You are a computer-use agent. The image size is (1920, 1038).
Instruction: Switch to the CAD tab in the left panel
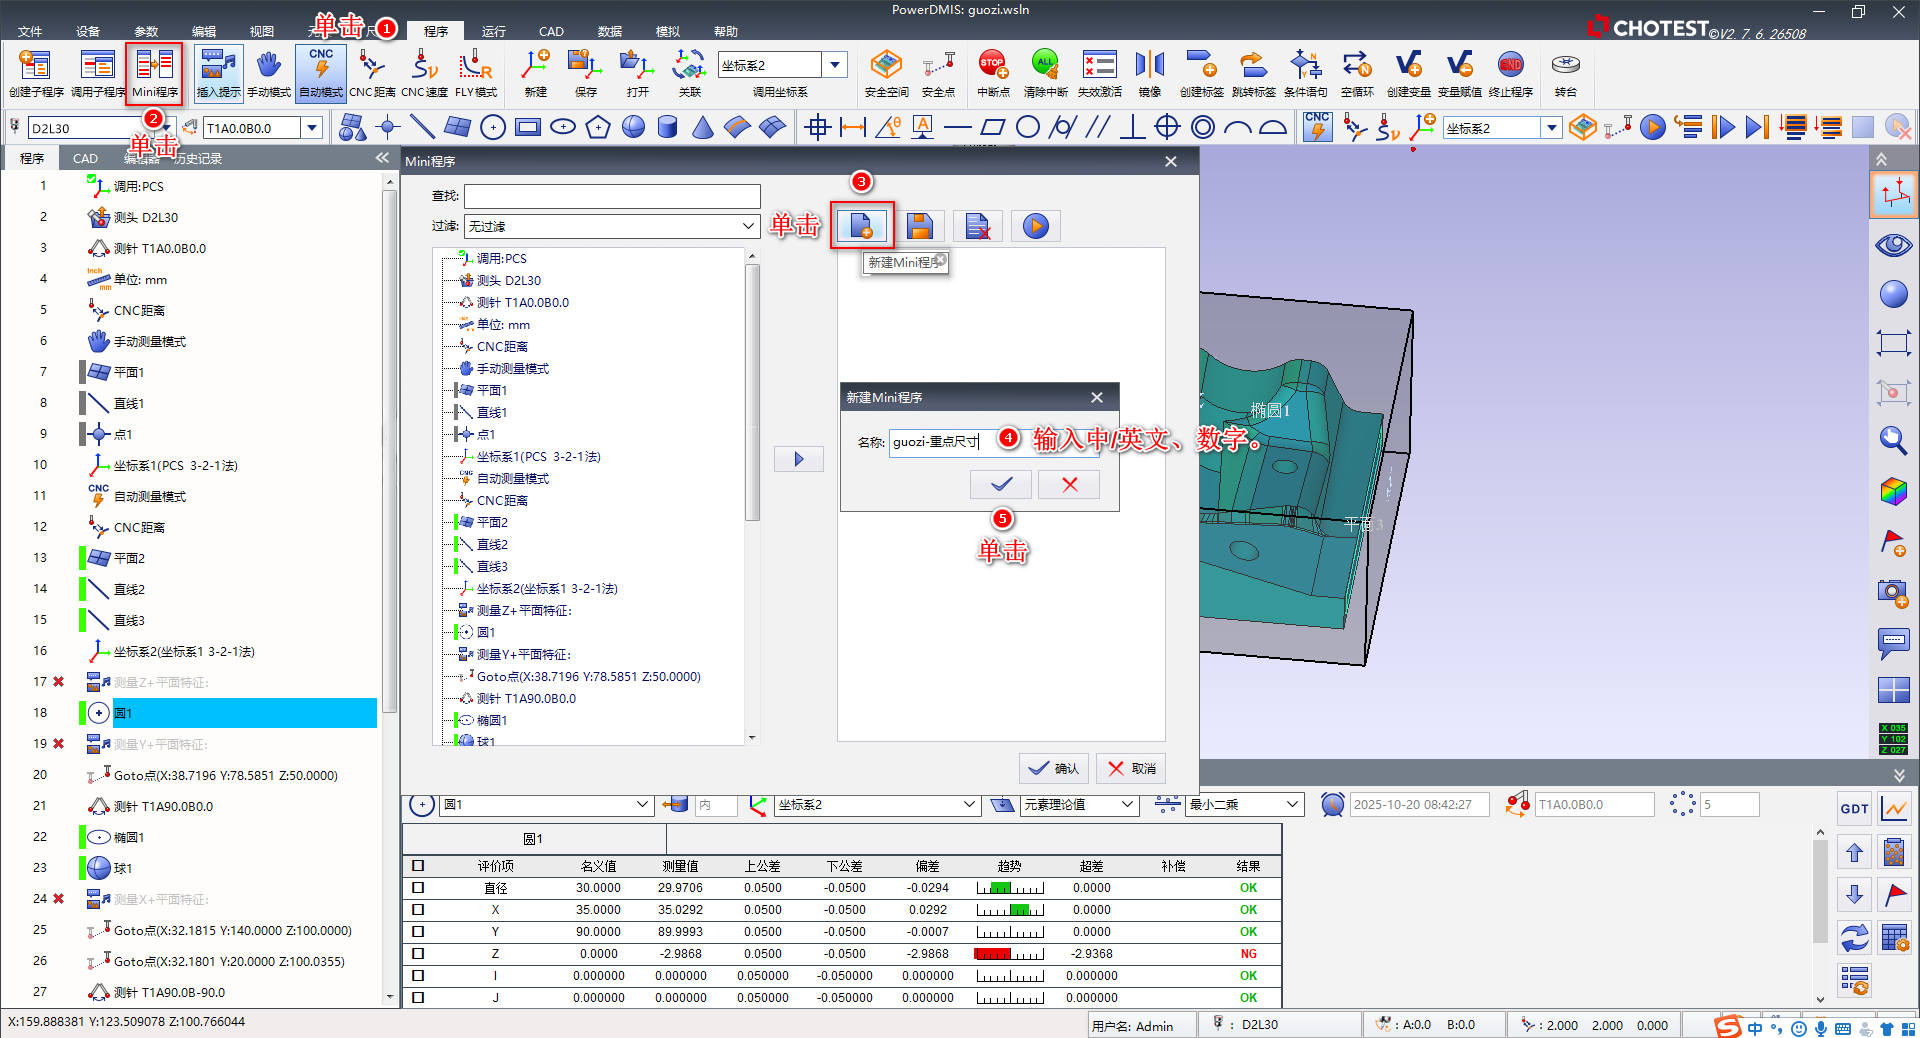[85, 158]
